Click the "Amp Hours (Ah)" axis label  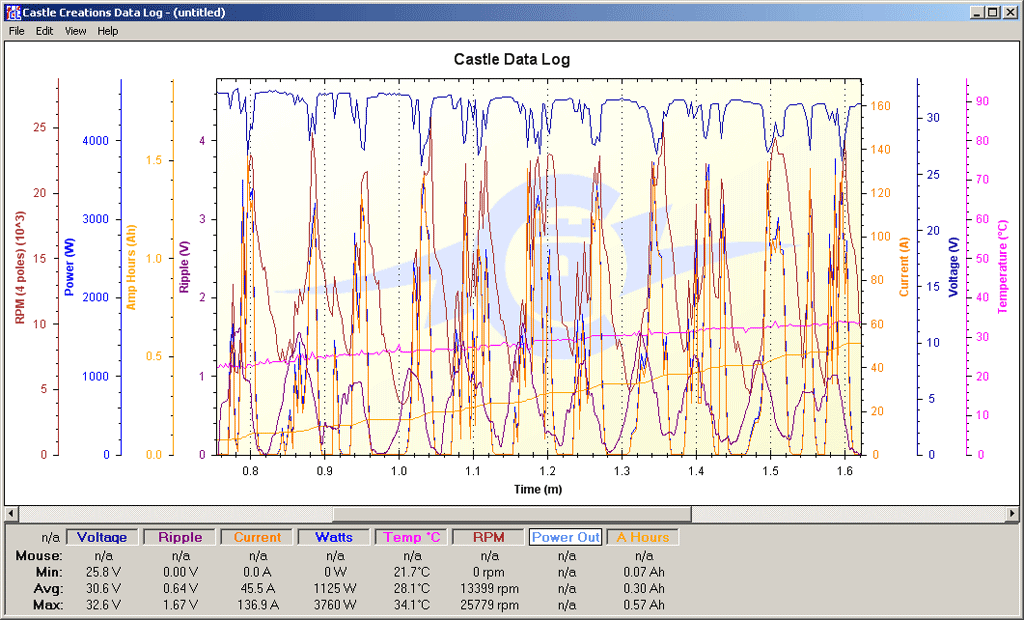coord(131,267)
